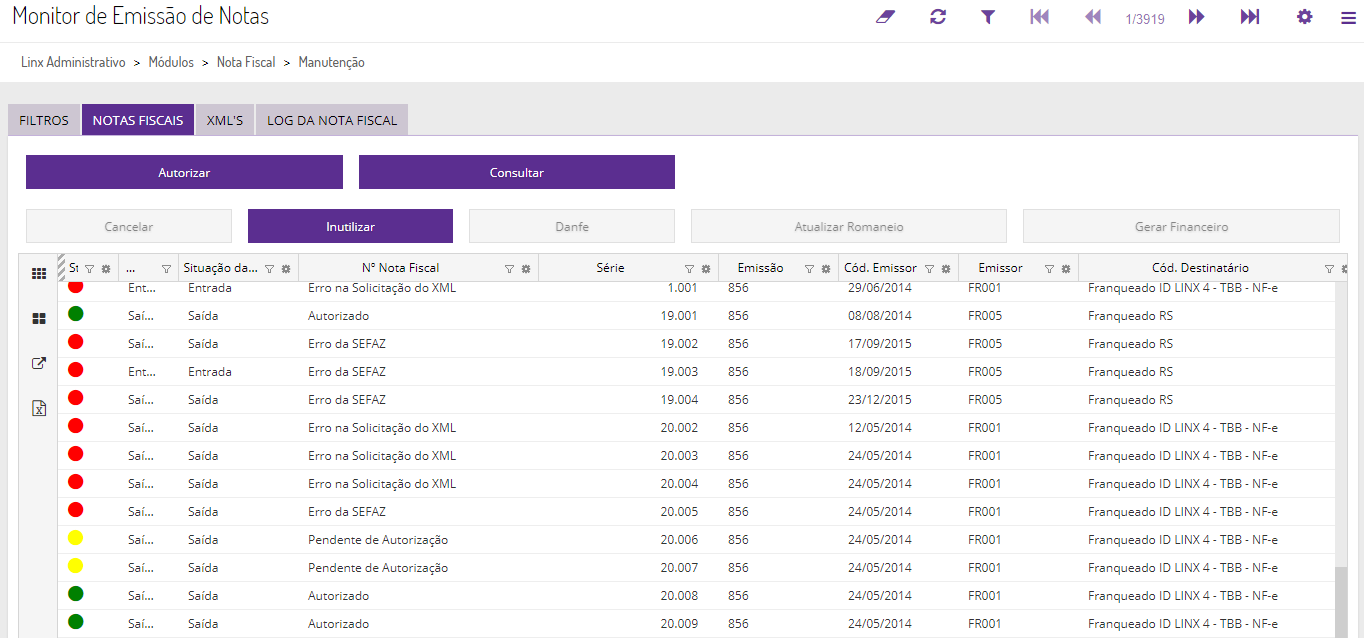Filter the Cód. Destinatário column
Screen dimensions: 1364x638
coord(1329,269)
